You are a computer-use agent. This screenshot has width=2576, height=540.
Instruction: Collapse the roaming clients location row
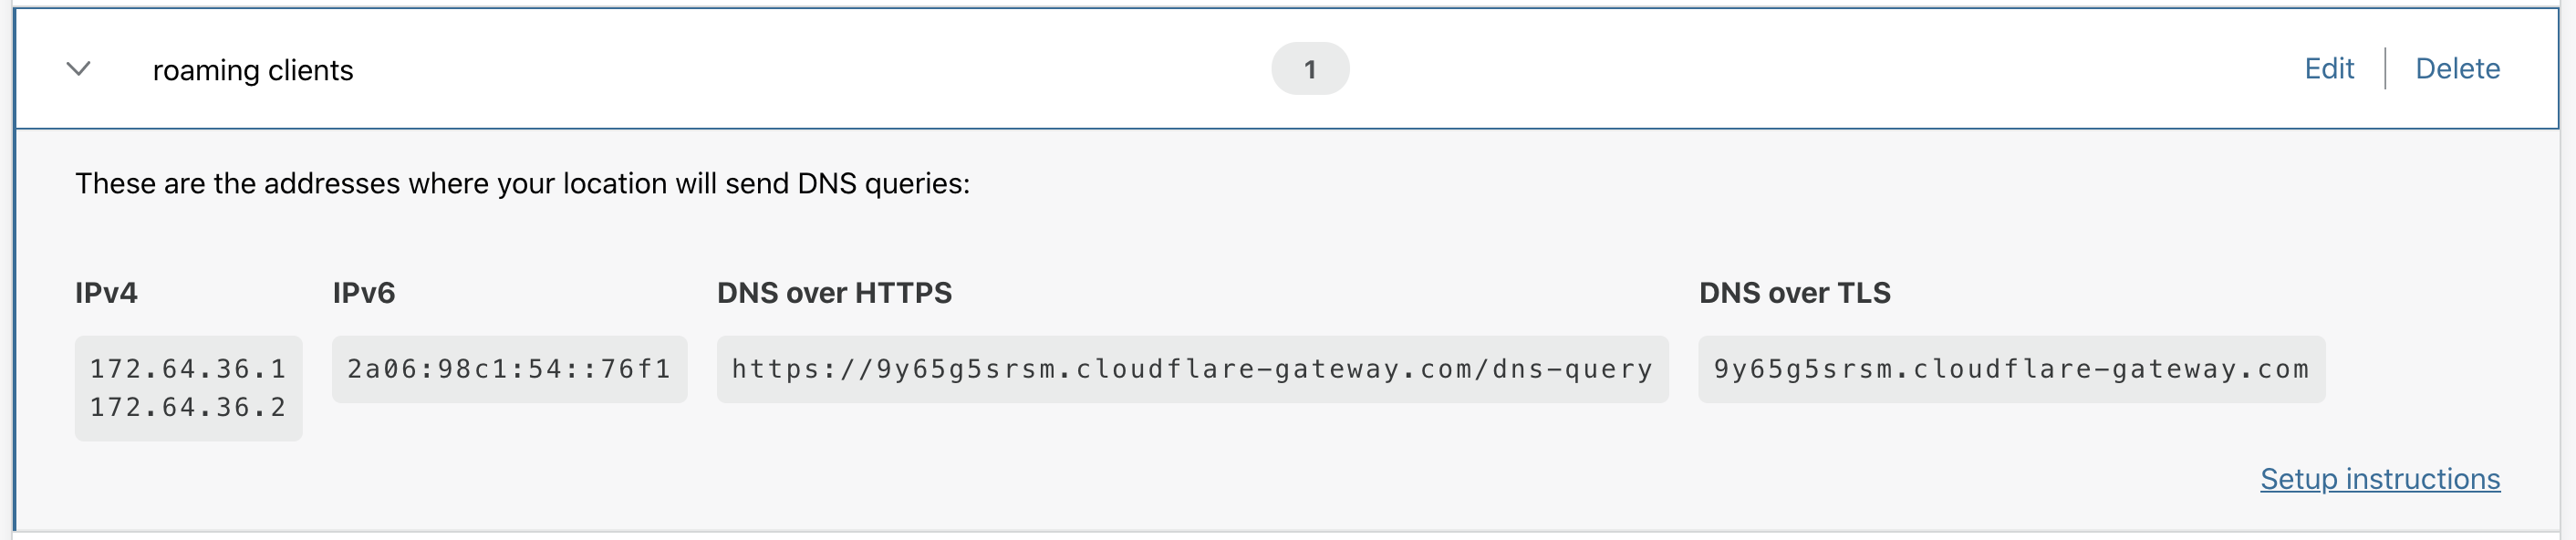pyautogui.click(x=78, y=69)
